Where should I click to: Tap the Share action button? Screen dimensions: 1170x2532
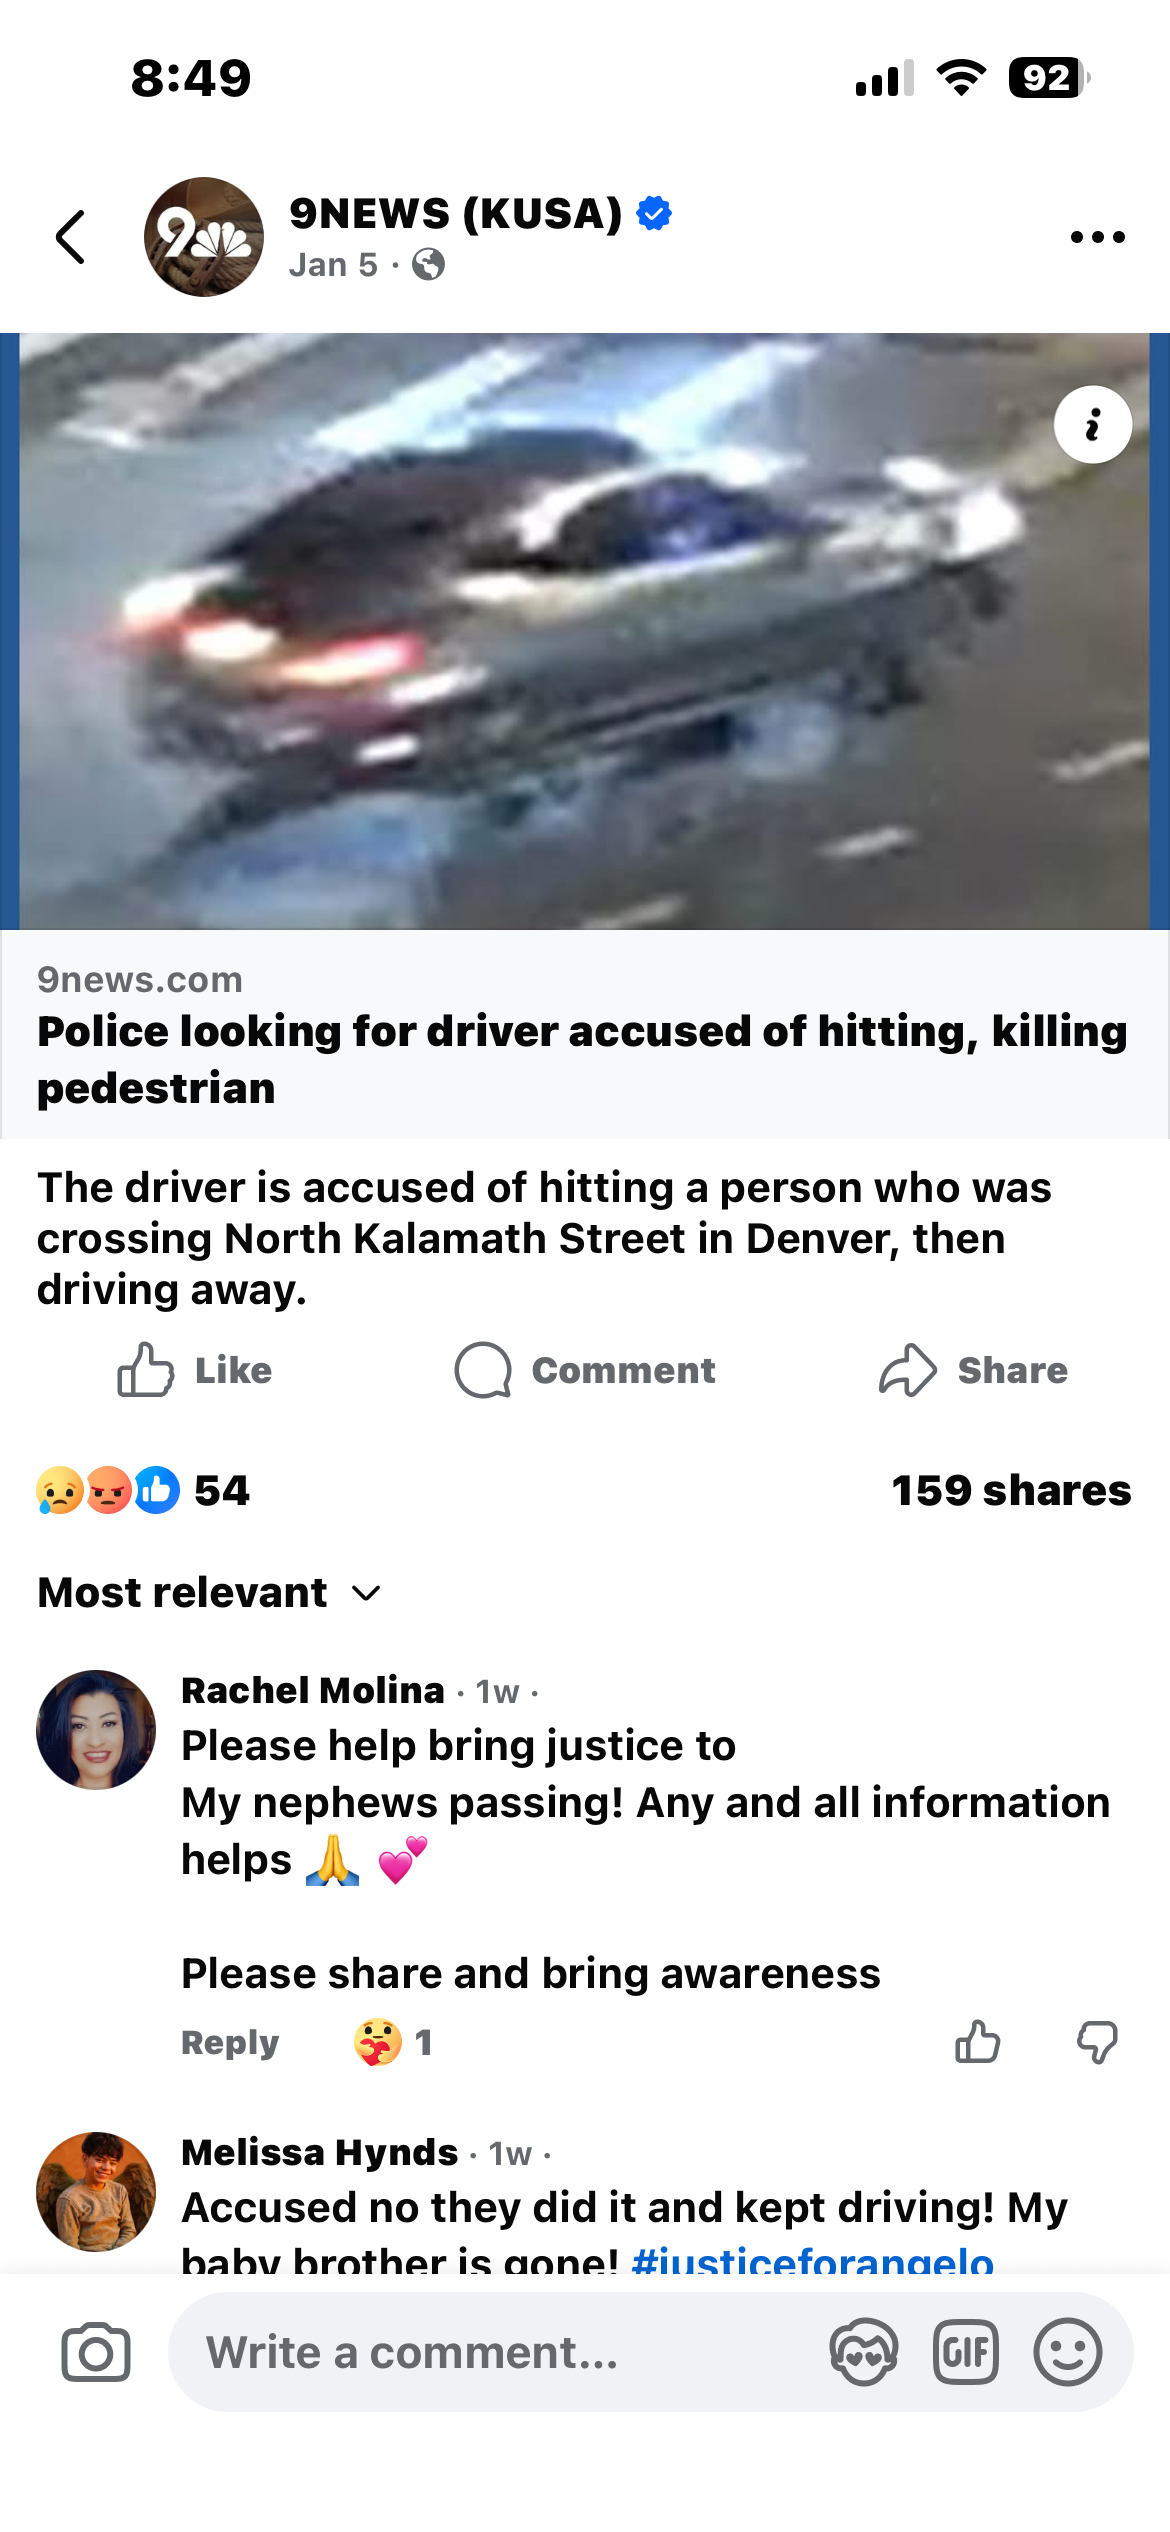click(x=973, y=1370)
